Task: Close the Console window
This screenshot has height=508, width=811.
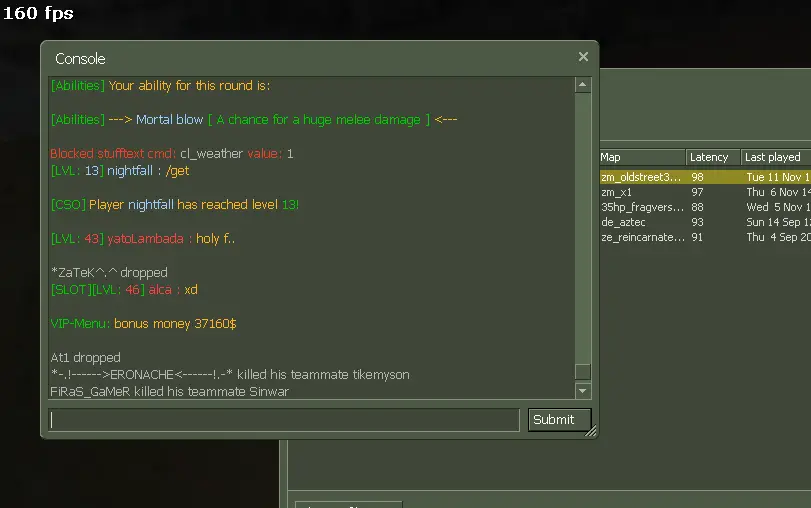Action: tap(583, 57)
